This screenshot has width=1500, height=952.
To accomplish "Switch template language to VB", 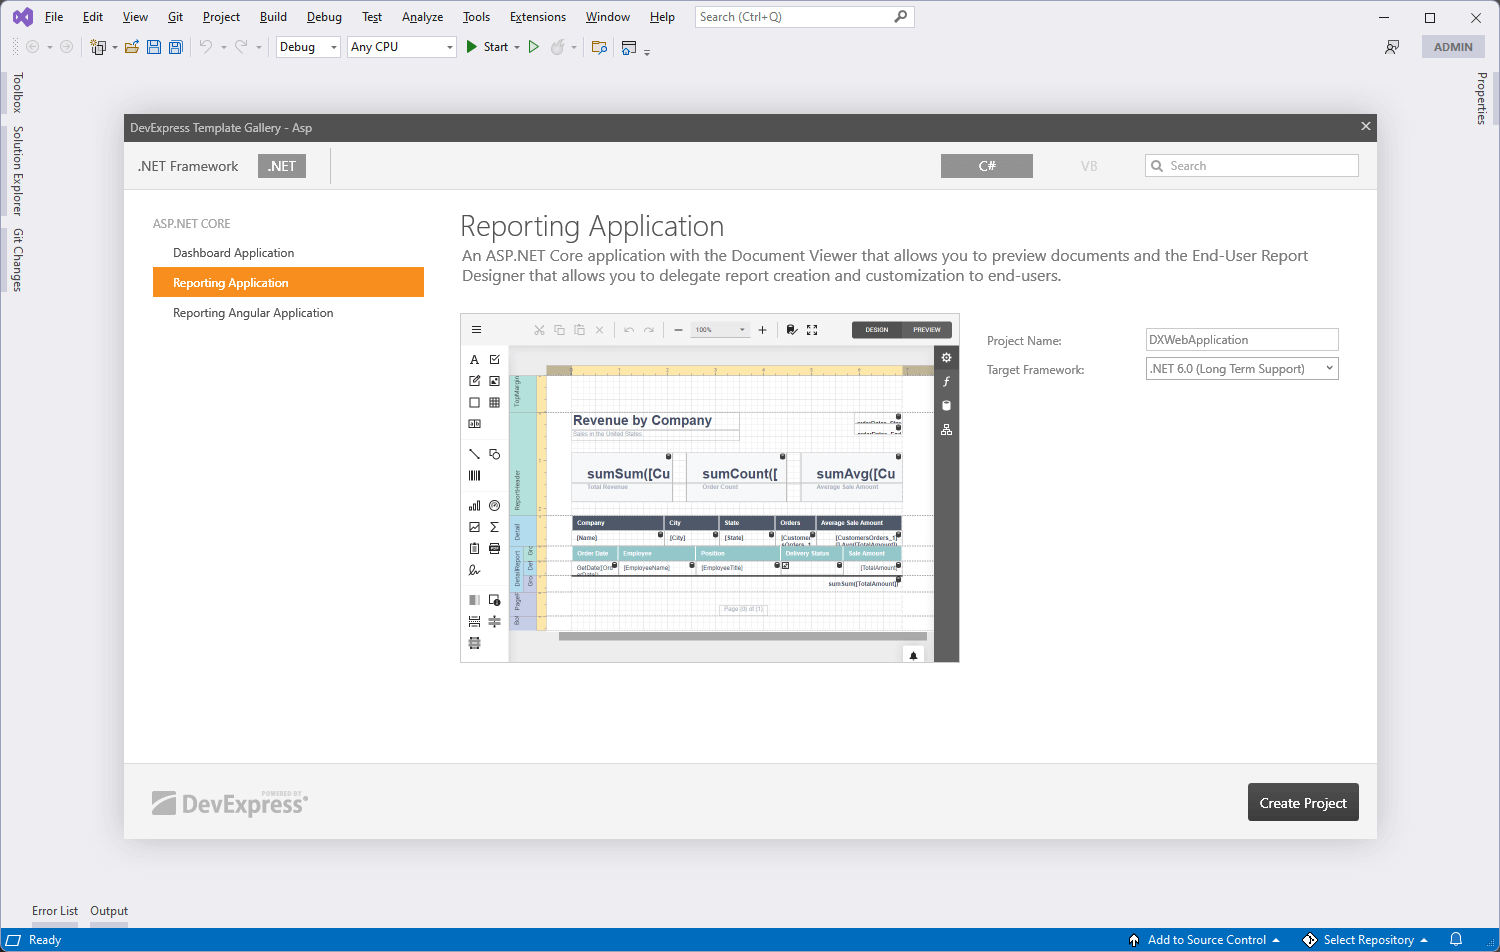I will coord(1089,165).
